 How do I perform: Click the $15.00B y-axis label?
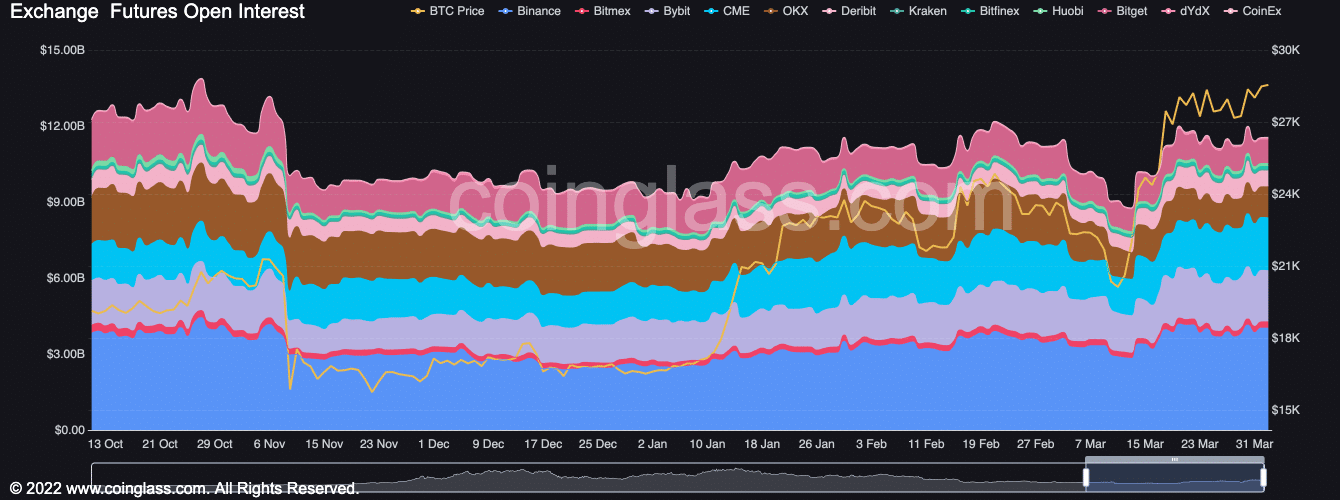[x=62, y=50]
